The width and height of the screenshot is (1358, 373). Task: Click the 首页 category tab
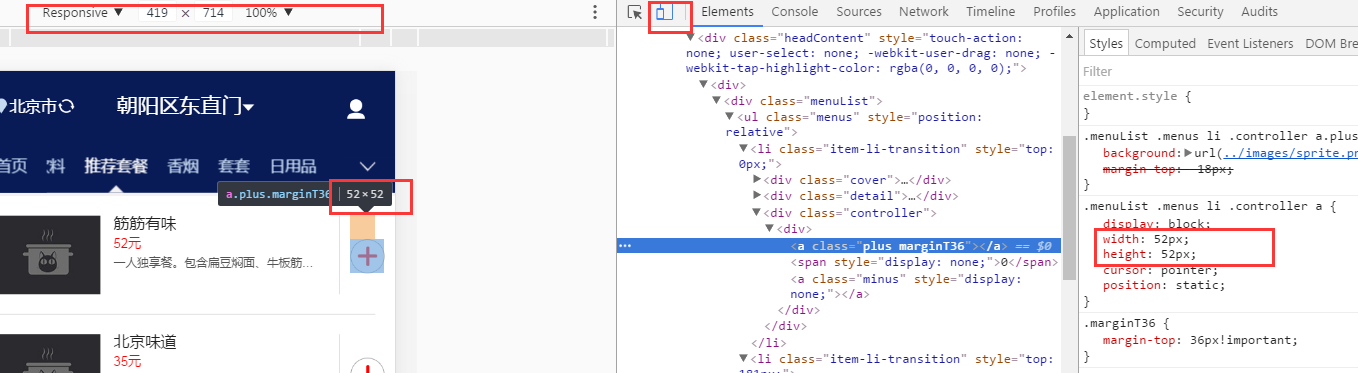coord(13,166)
